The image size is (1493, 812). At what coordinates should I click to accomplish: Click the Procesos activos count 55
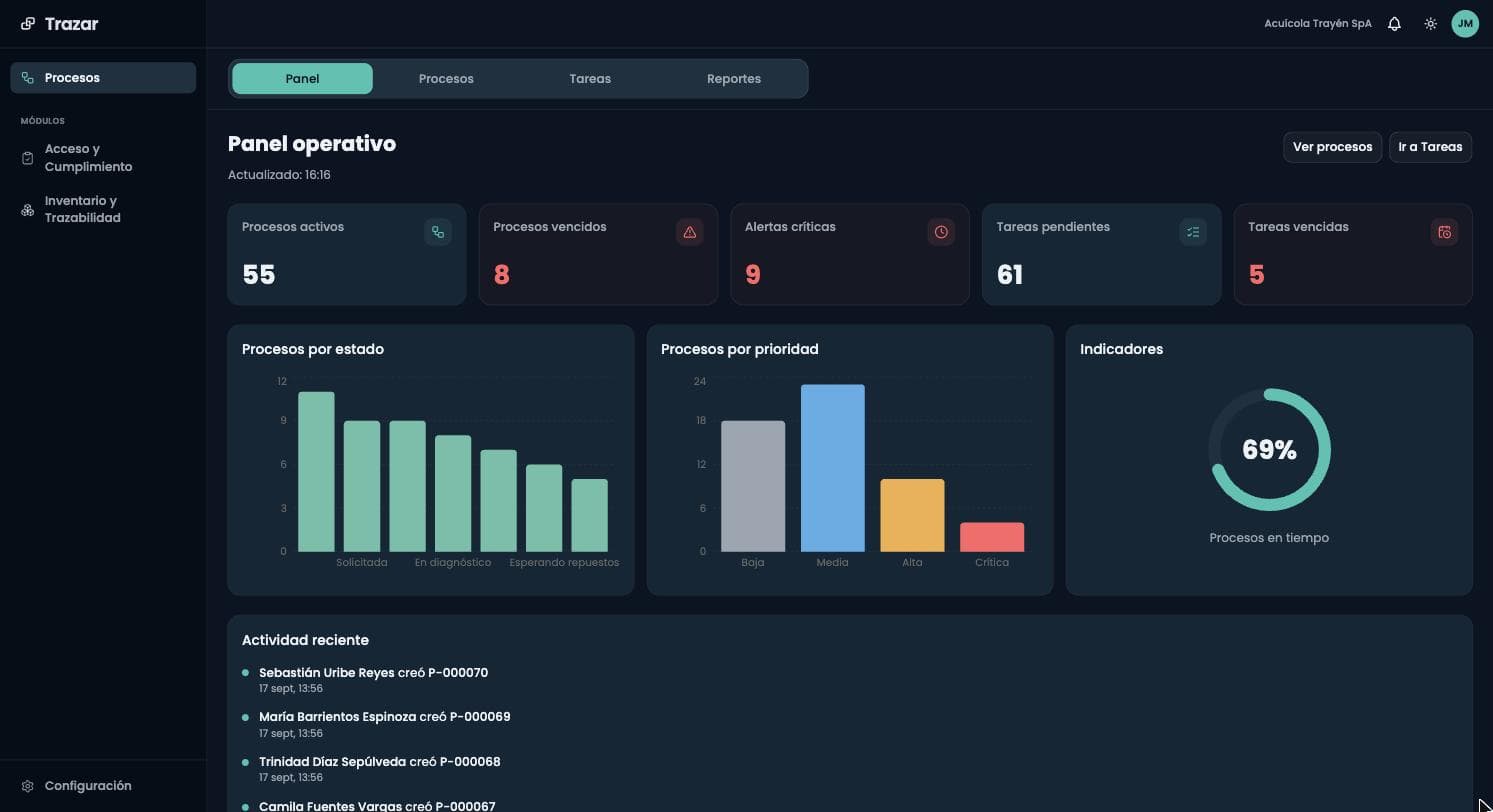pyautogui.click(x=258, y=275)
